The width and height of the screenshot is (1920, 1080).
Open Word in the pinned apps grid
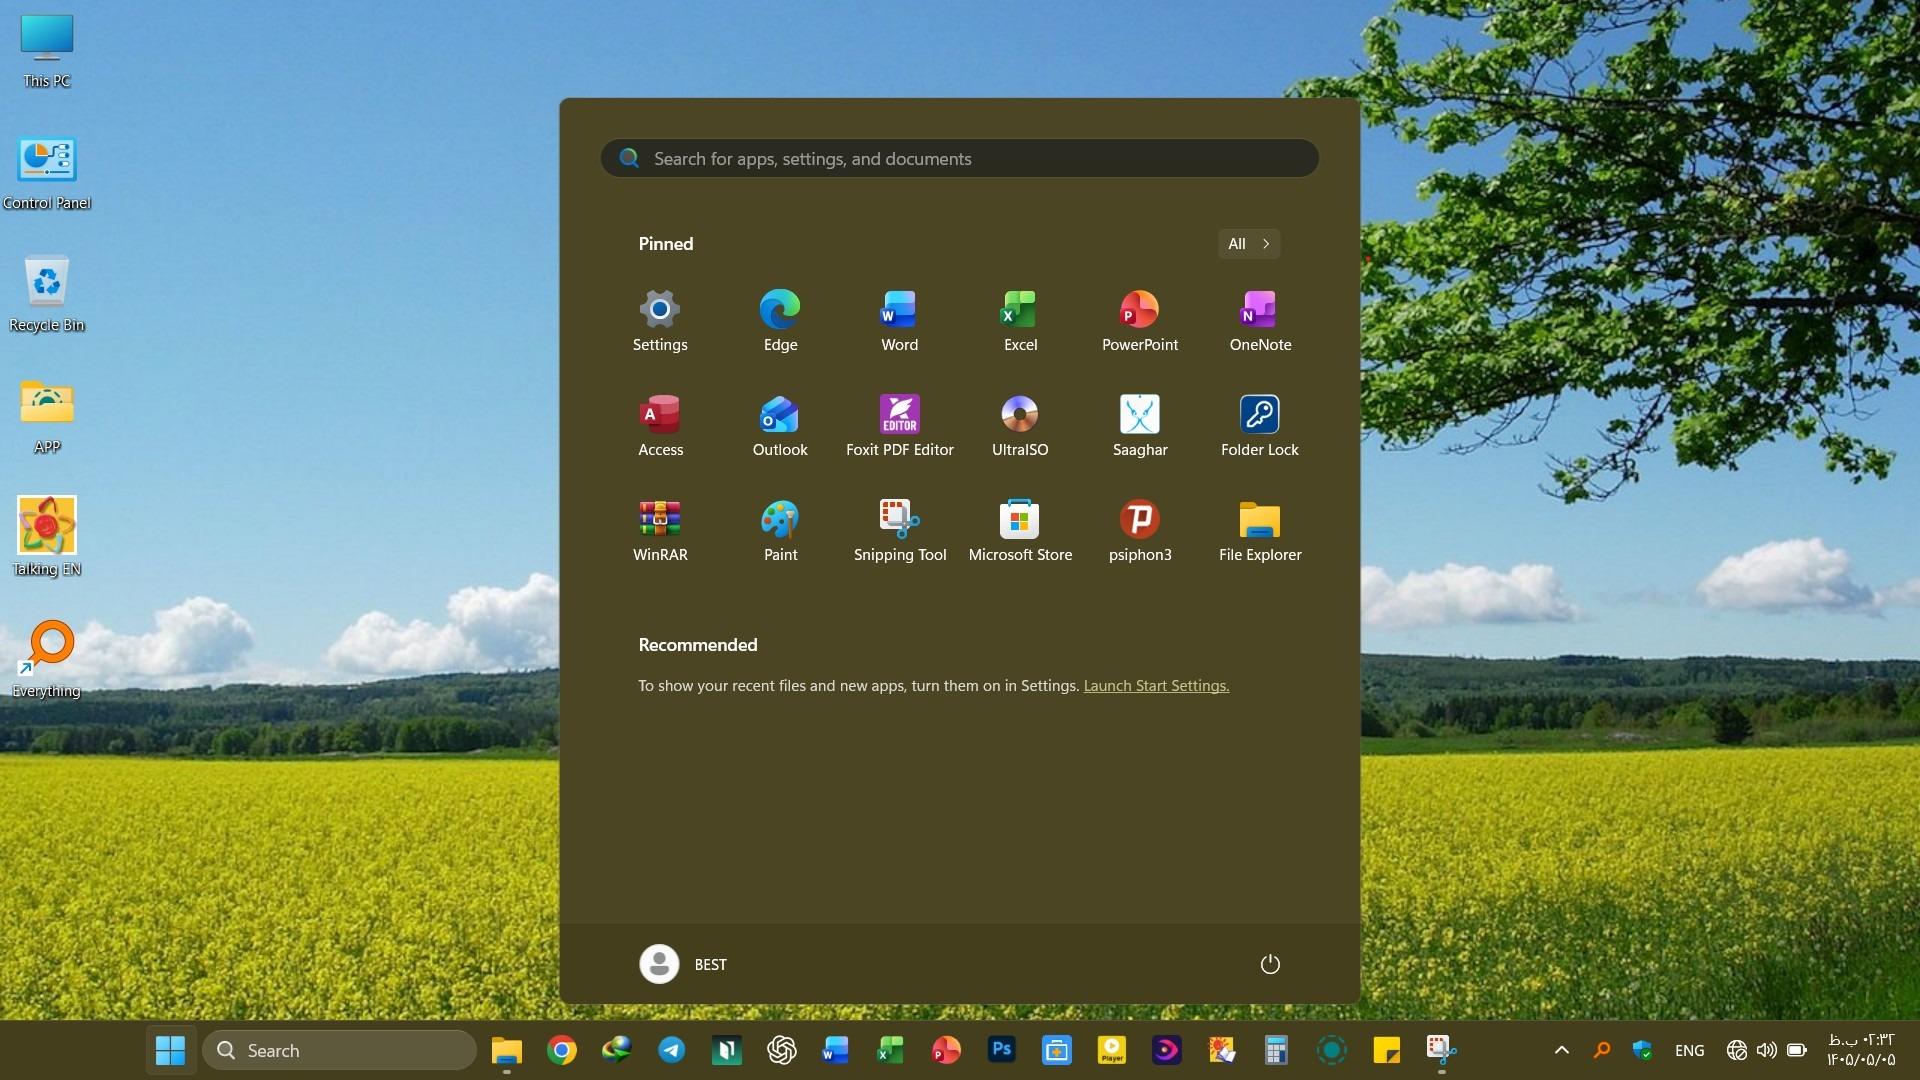900,321
